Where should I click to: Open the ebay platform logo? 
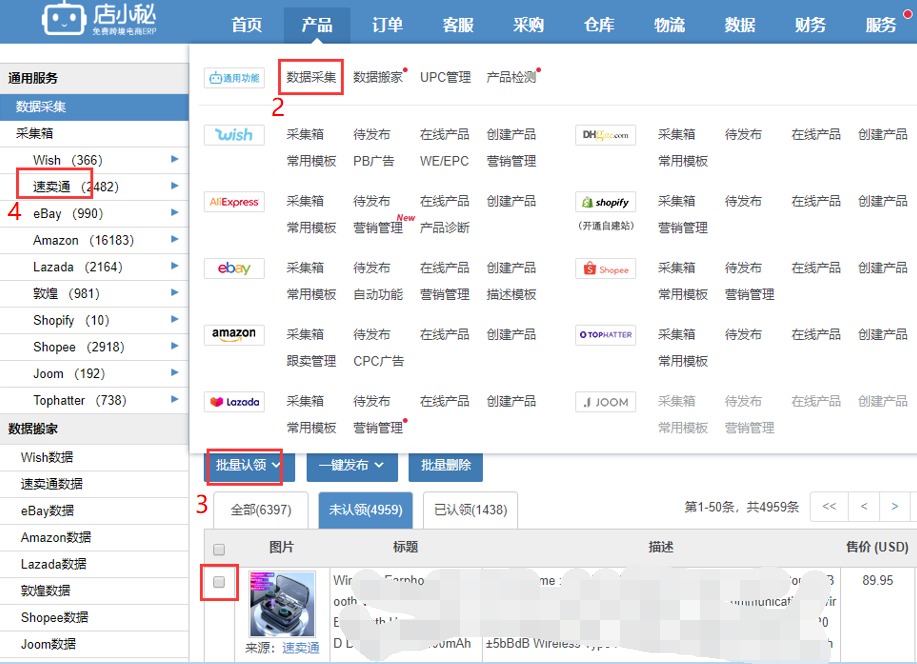tap(234, 269)
